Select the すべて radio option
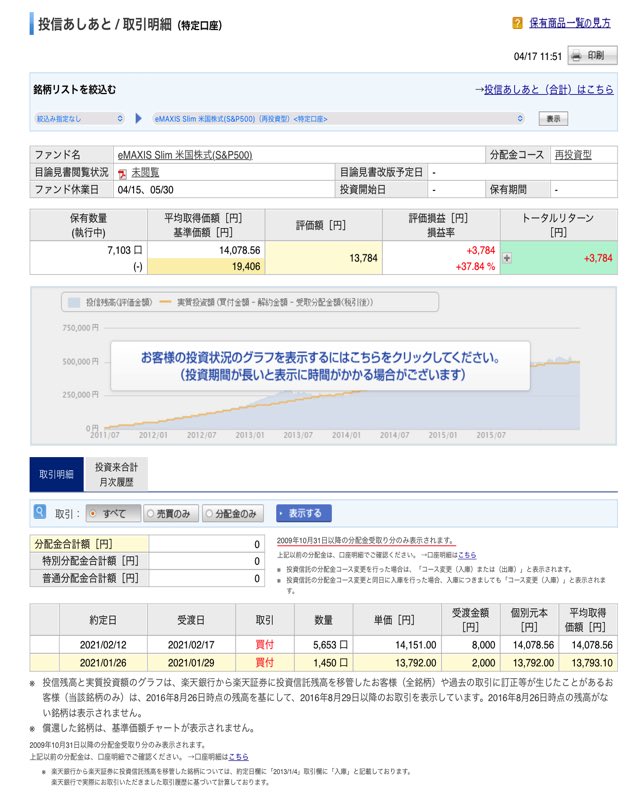 93,513
